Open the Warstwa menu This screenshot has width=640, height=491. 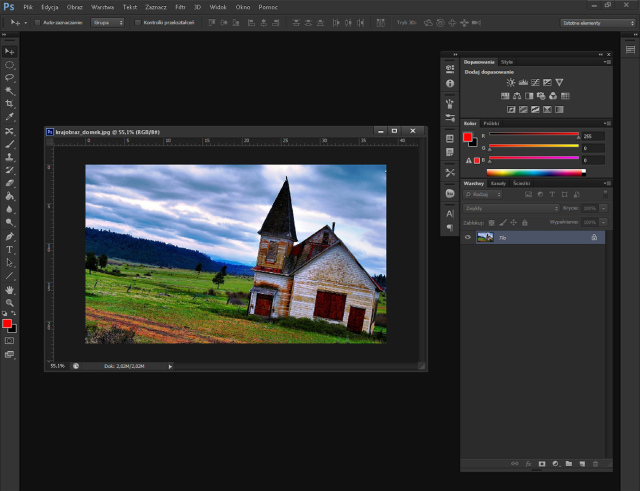click(x=102, y=7)
